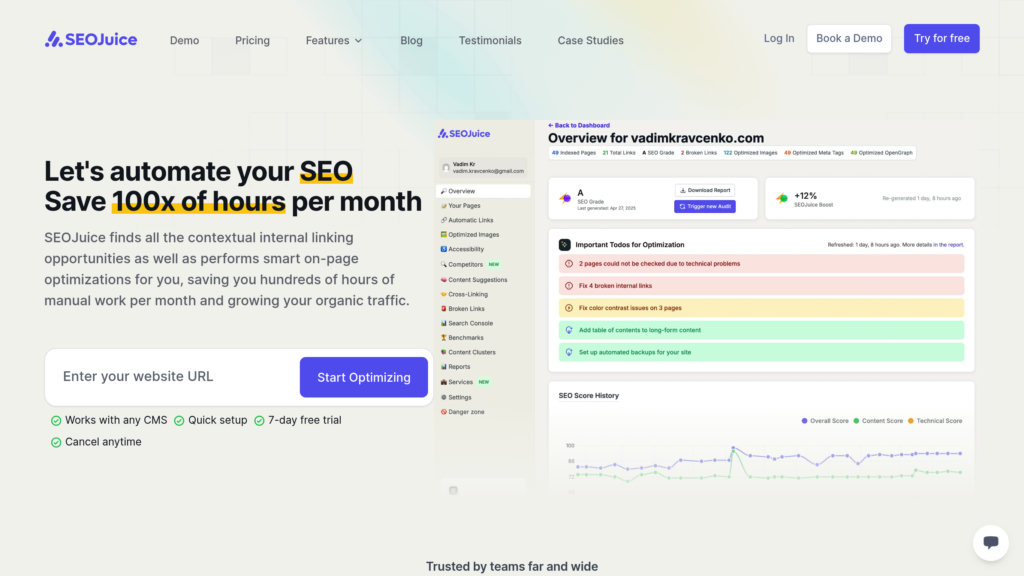Click Back to Dashboard link
This screenshot has height=576, width=1024.
point(579,125)
